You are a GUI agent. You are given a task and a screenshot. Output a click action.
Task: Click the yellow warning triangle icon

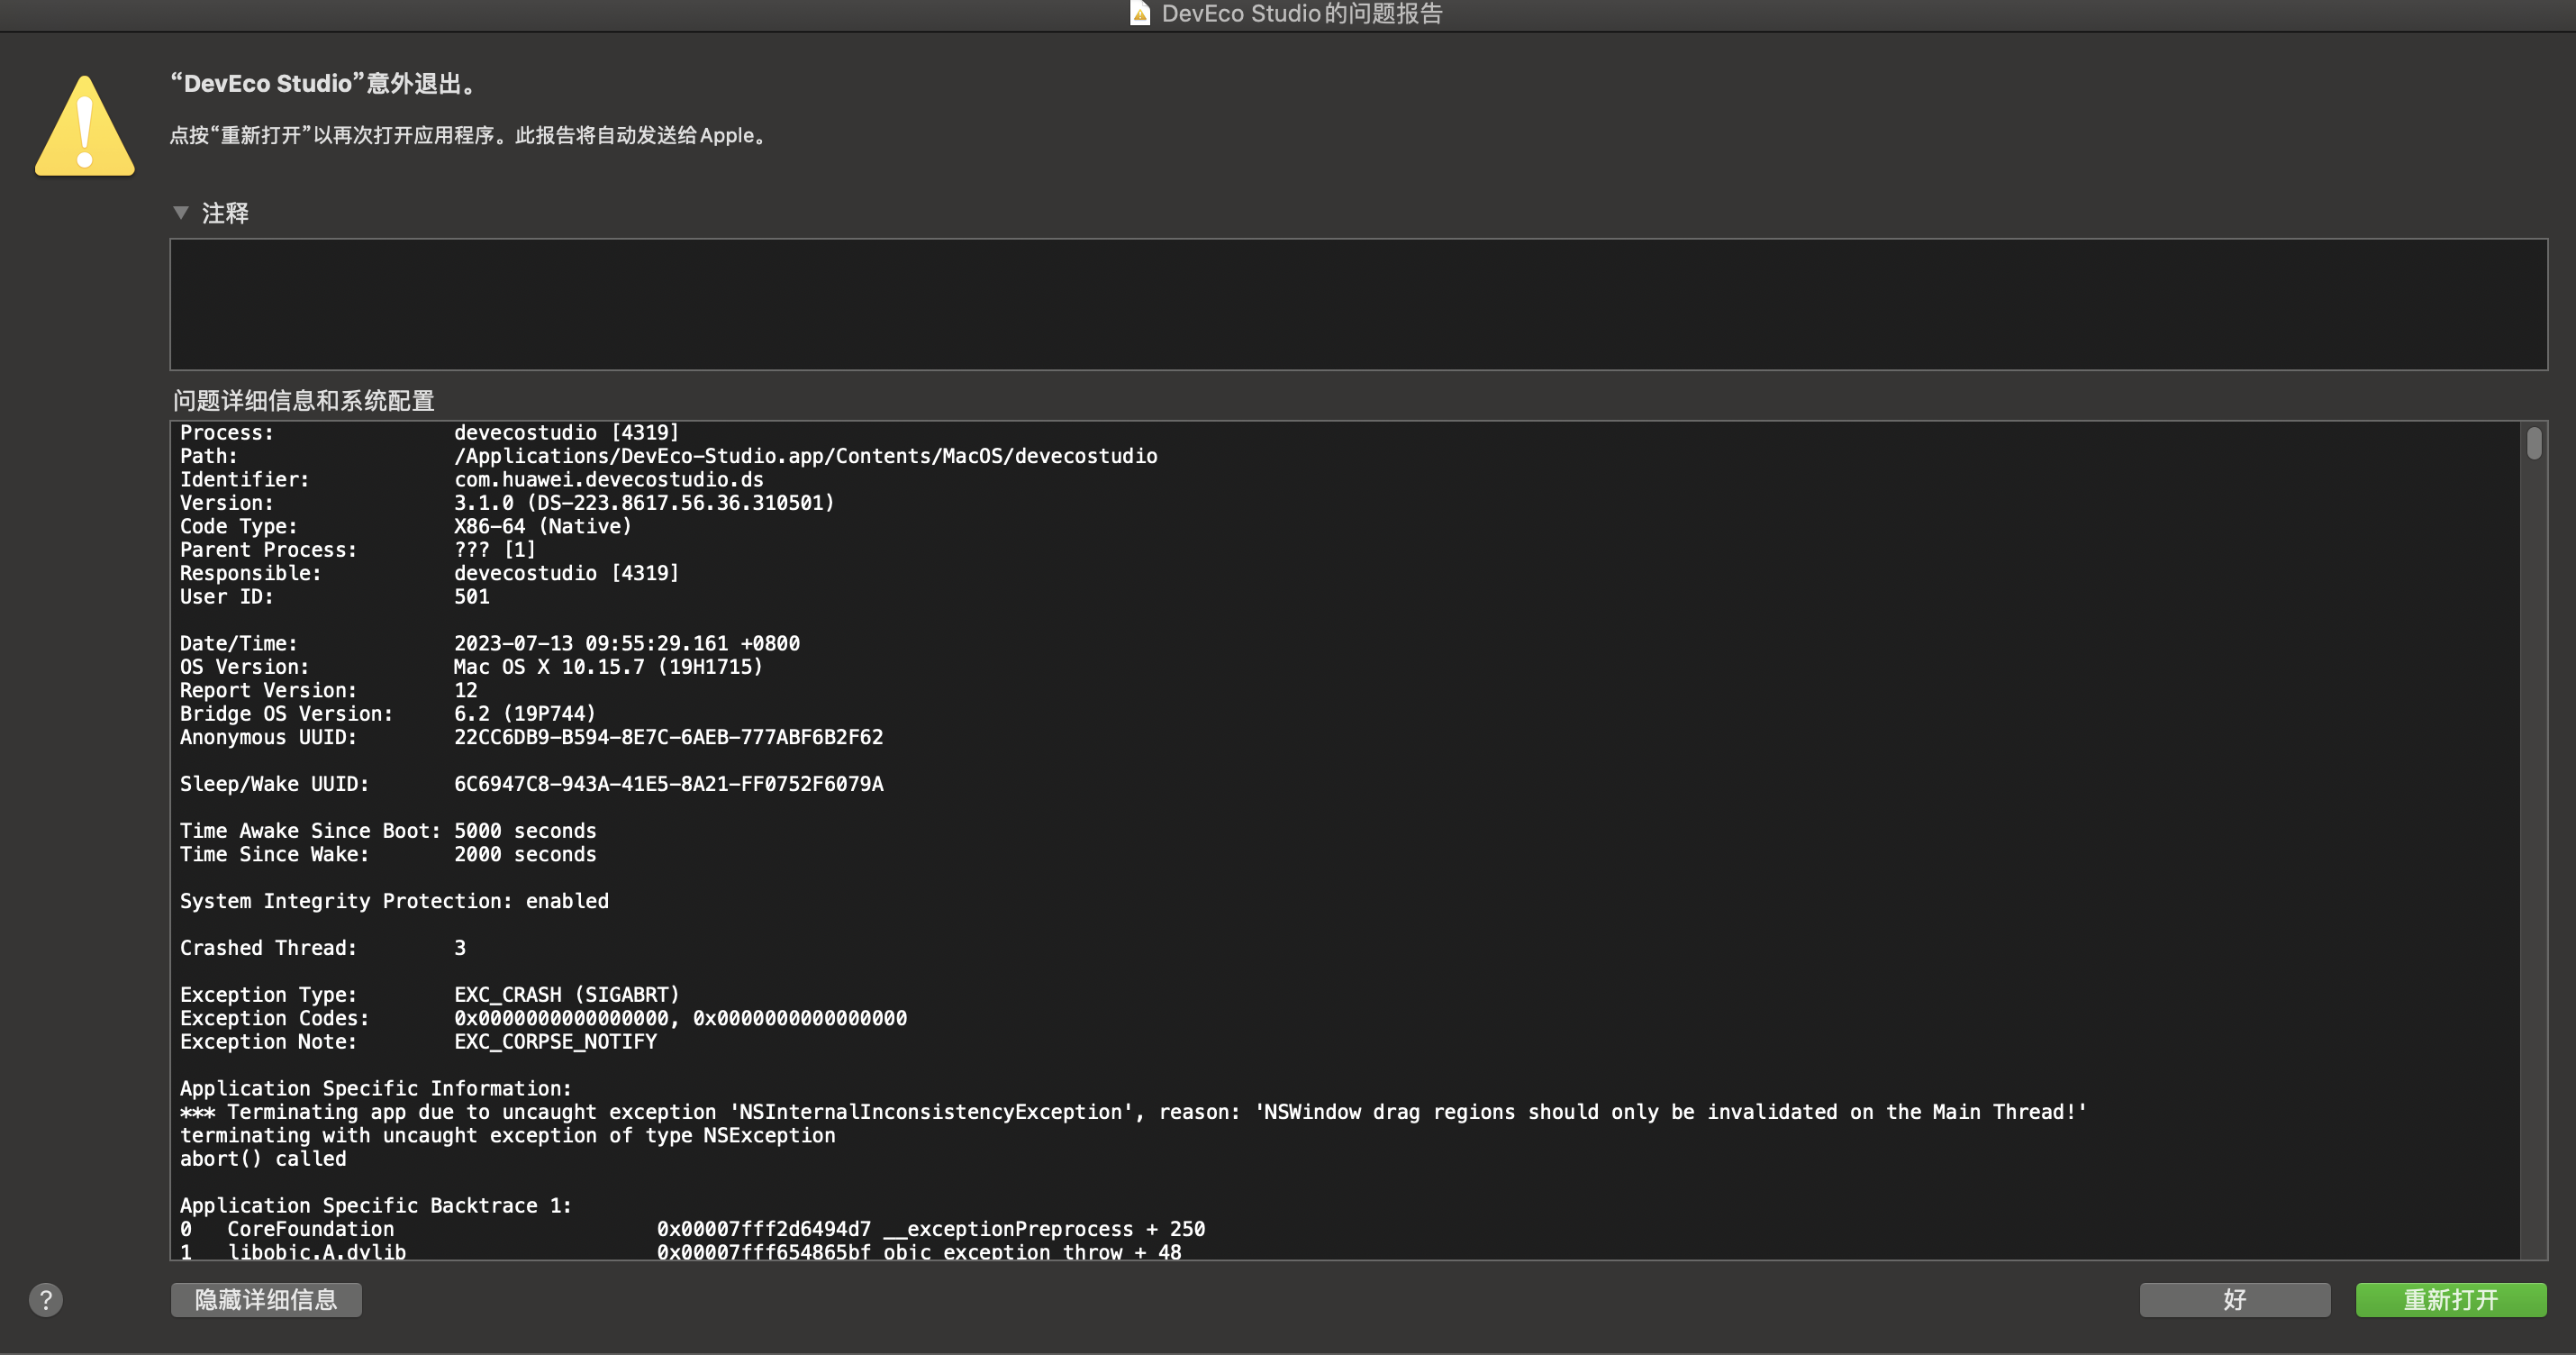click(x=85, y=126)
